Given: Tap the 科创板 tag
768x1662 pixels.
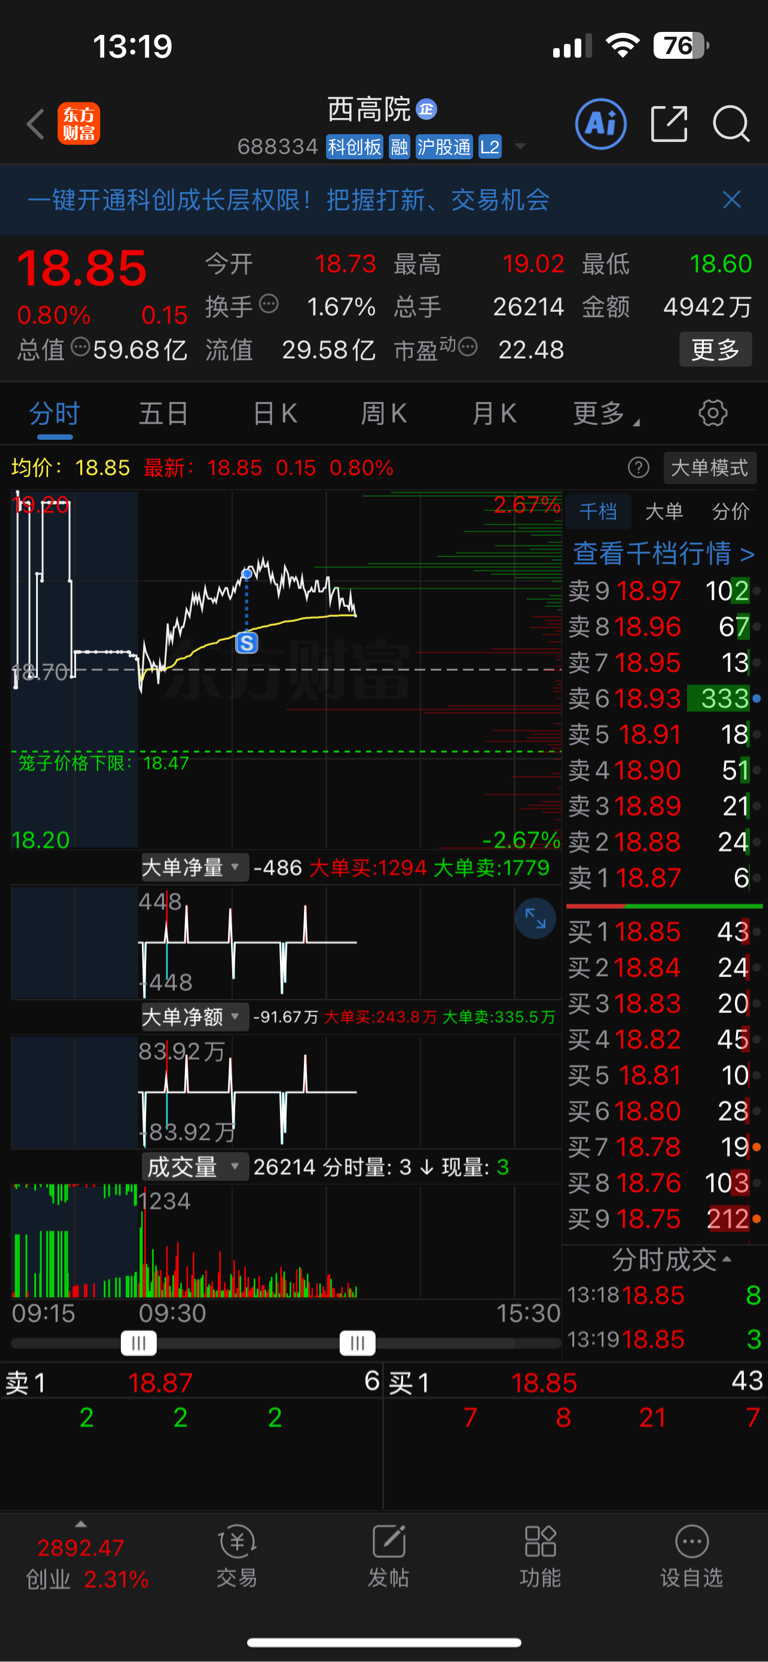Looking at the screenshot, I should (355, 147).
